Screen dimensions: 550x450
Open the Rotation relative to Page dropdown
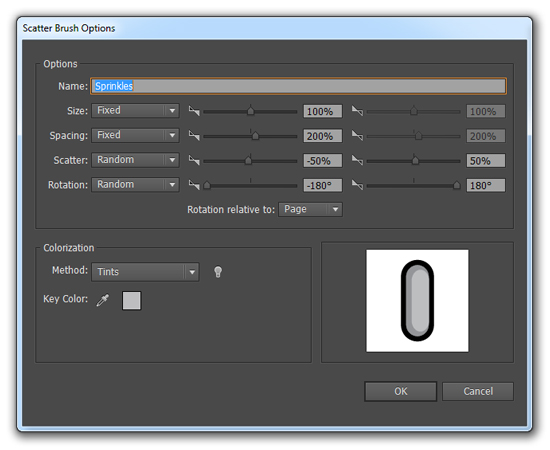(x=310, y=209)
